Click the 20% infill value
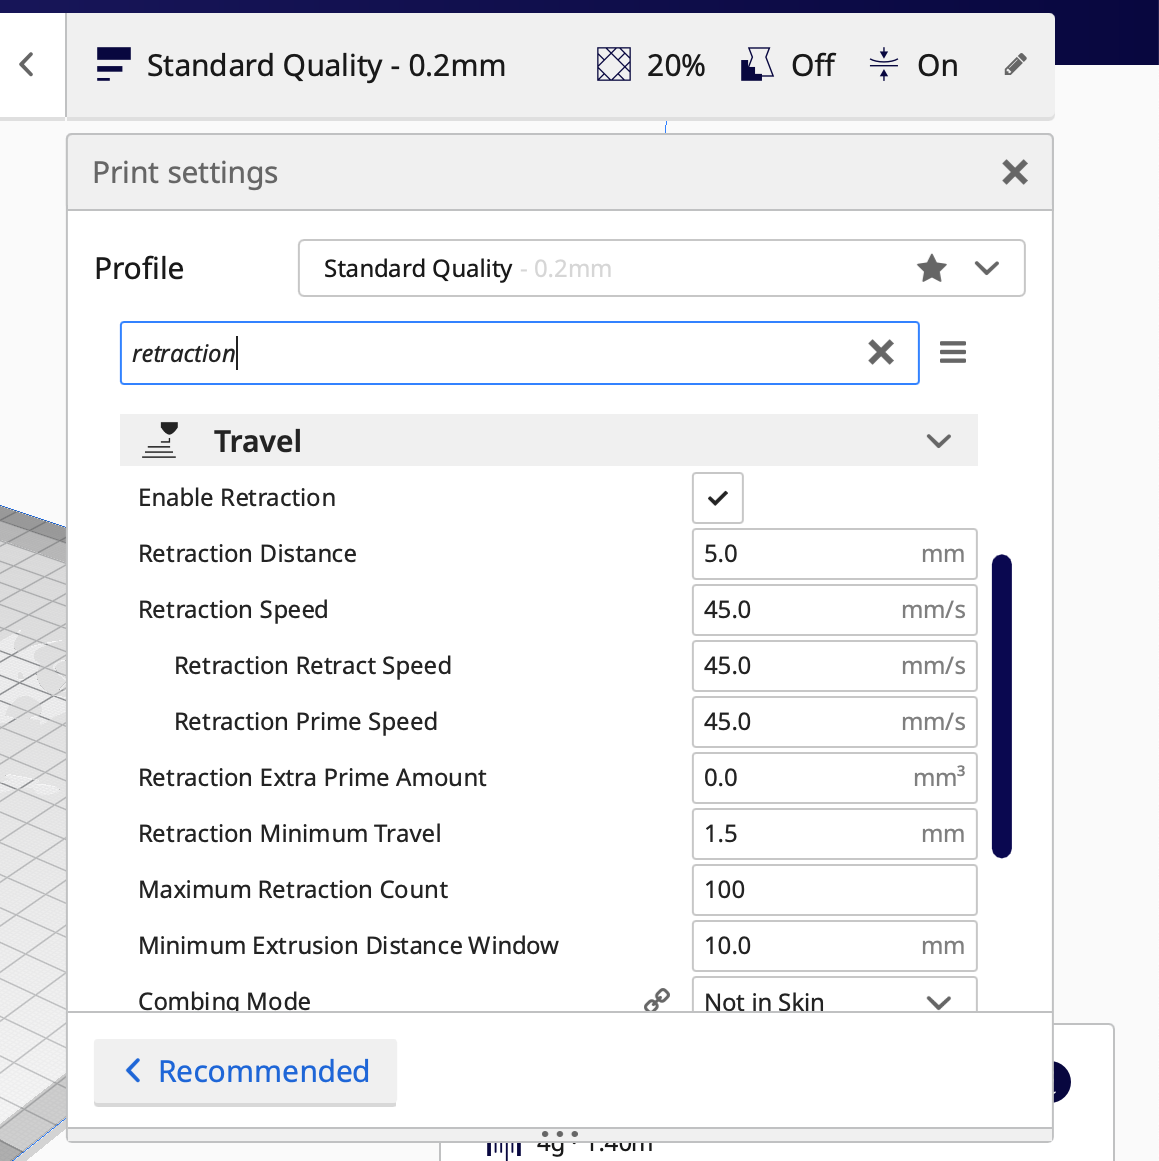 click(x=675, y=65)
